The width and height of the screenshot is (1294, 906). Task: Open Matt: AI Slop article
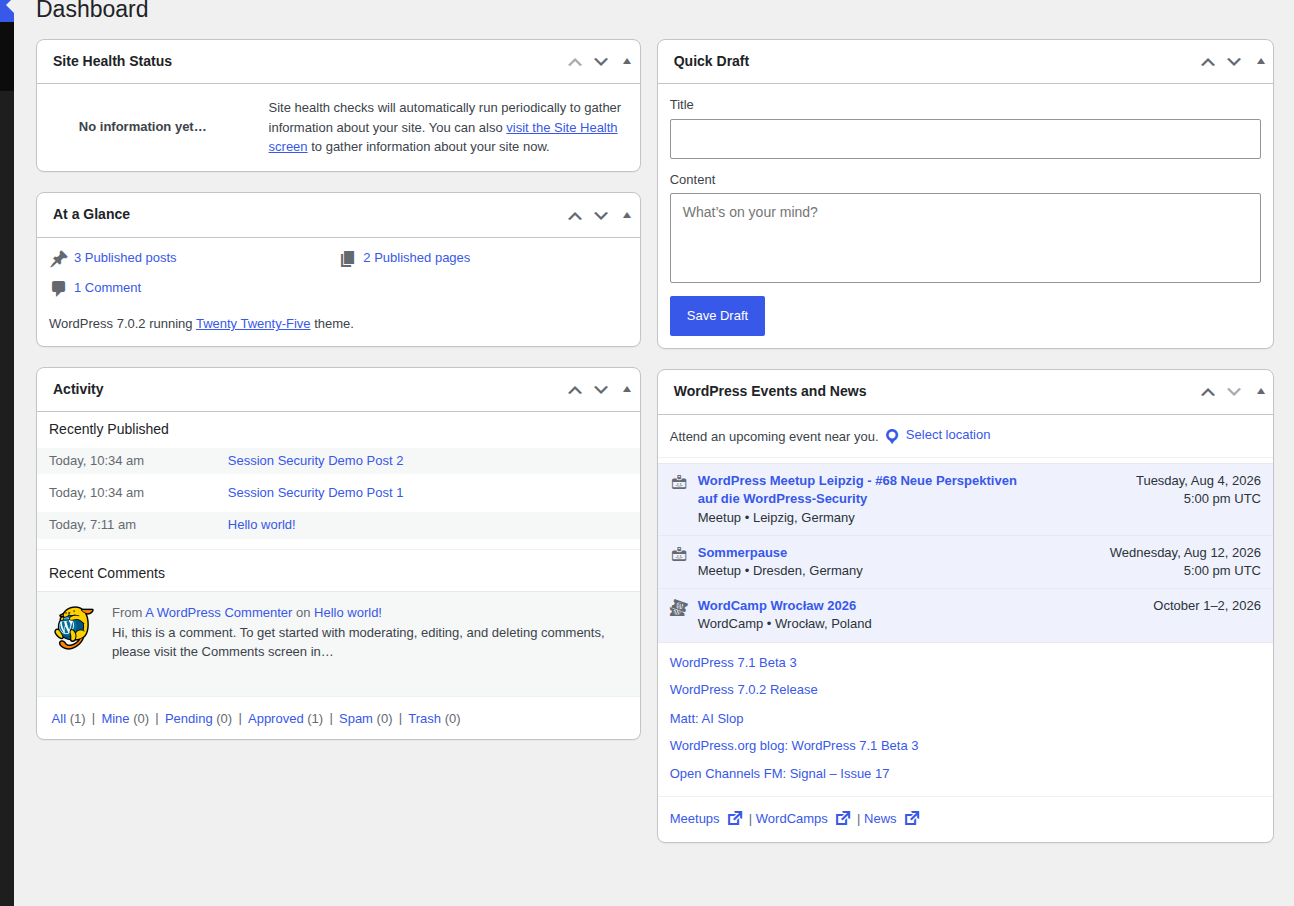click(x=707, y=718)
